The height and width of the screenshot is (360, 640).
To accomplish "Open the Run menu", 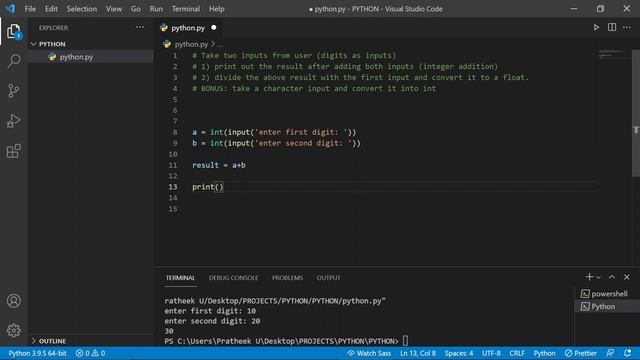I will (156, 9).
